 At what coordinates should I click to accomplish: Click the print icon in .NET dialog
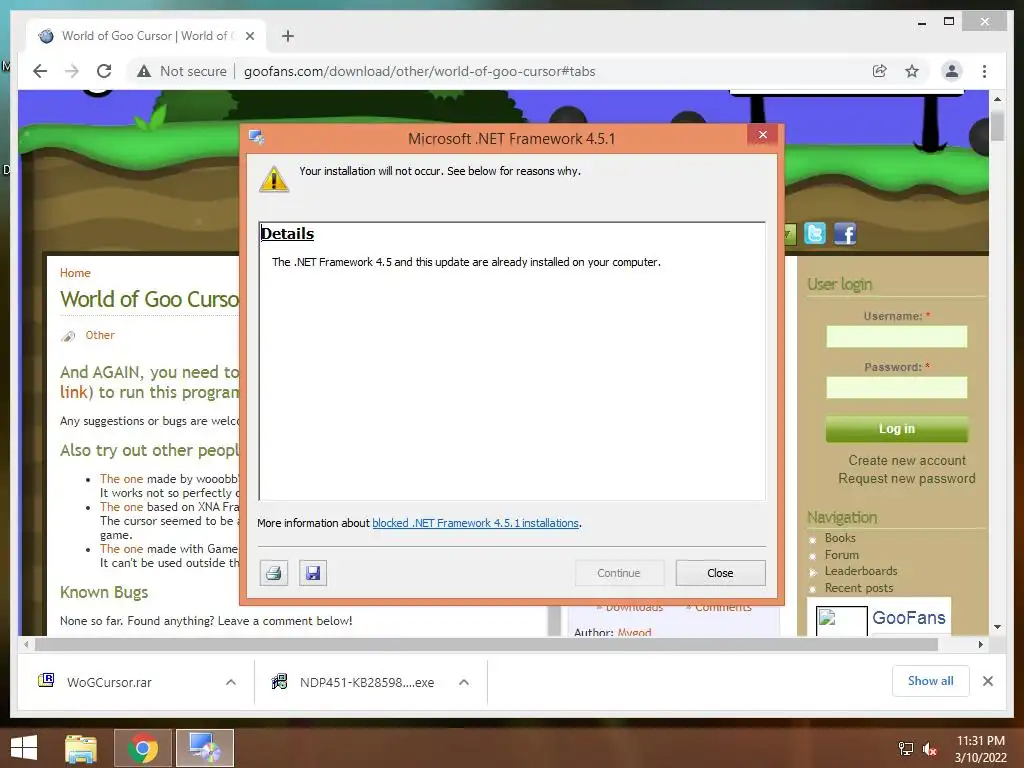pos(274,573)
